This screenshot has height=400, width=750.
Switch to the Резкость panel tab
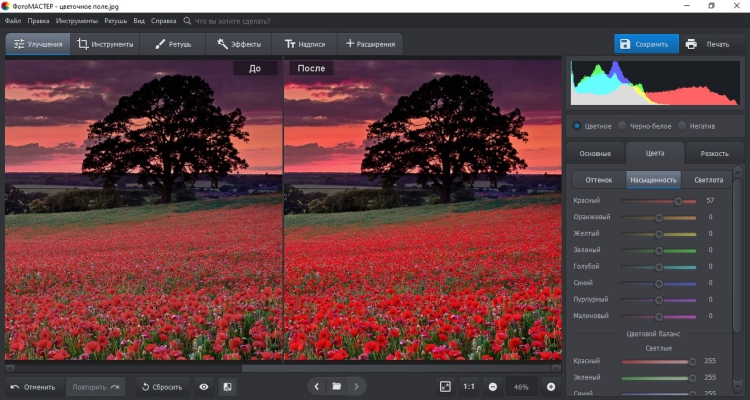point(714,153)
